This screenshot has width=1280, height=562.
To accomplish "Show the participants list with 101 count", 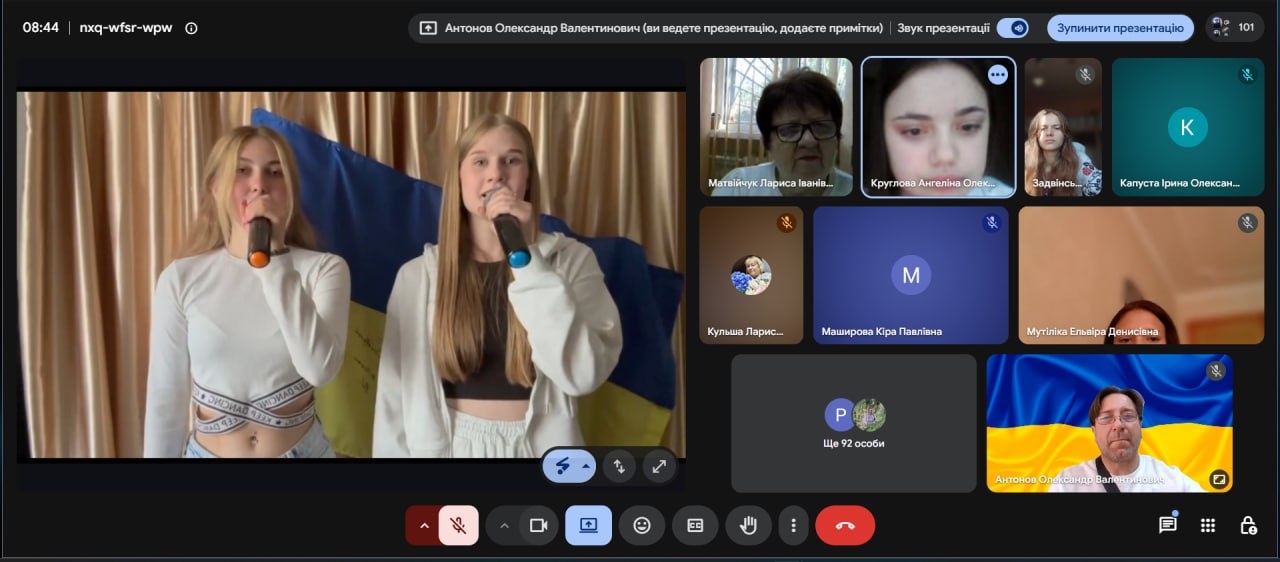I will coord(1234,28).
